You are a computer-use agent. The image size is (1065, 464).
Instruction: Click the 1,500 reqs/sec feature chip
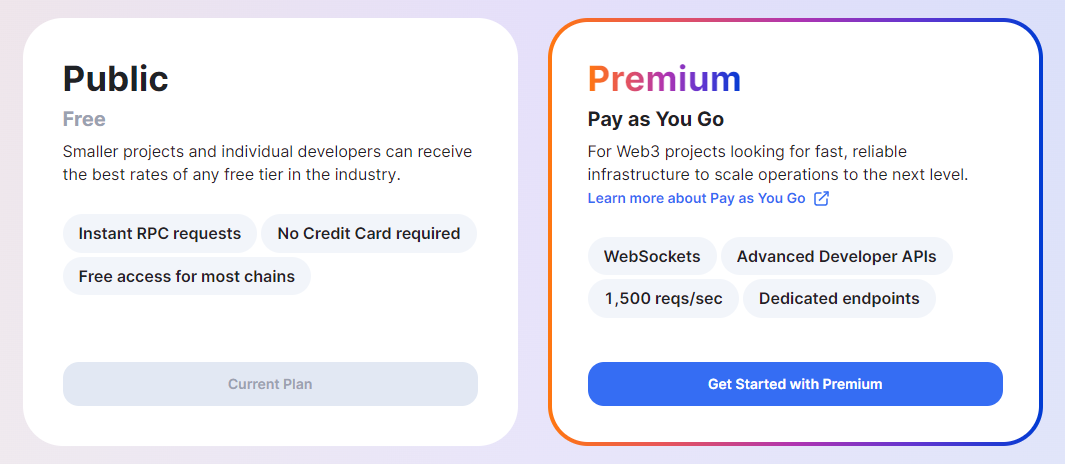click(663, 298)
